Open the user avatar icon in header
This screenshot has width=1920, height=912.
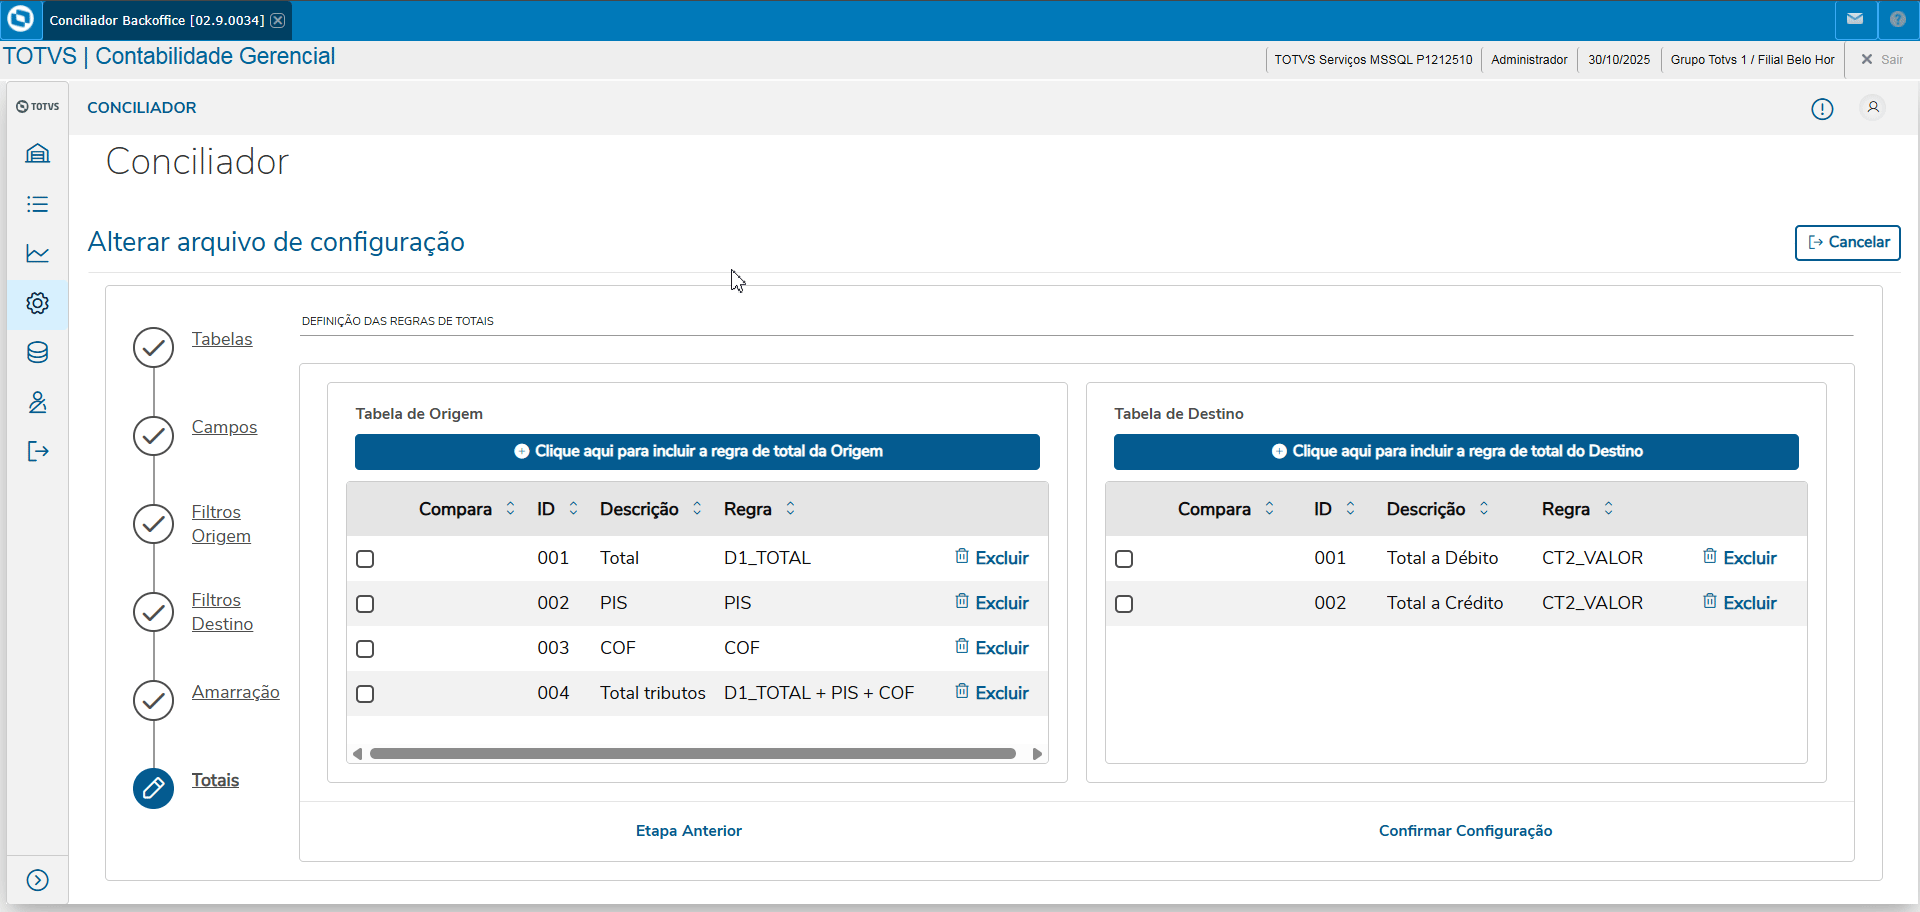1873,107
